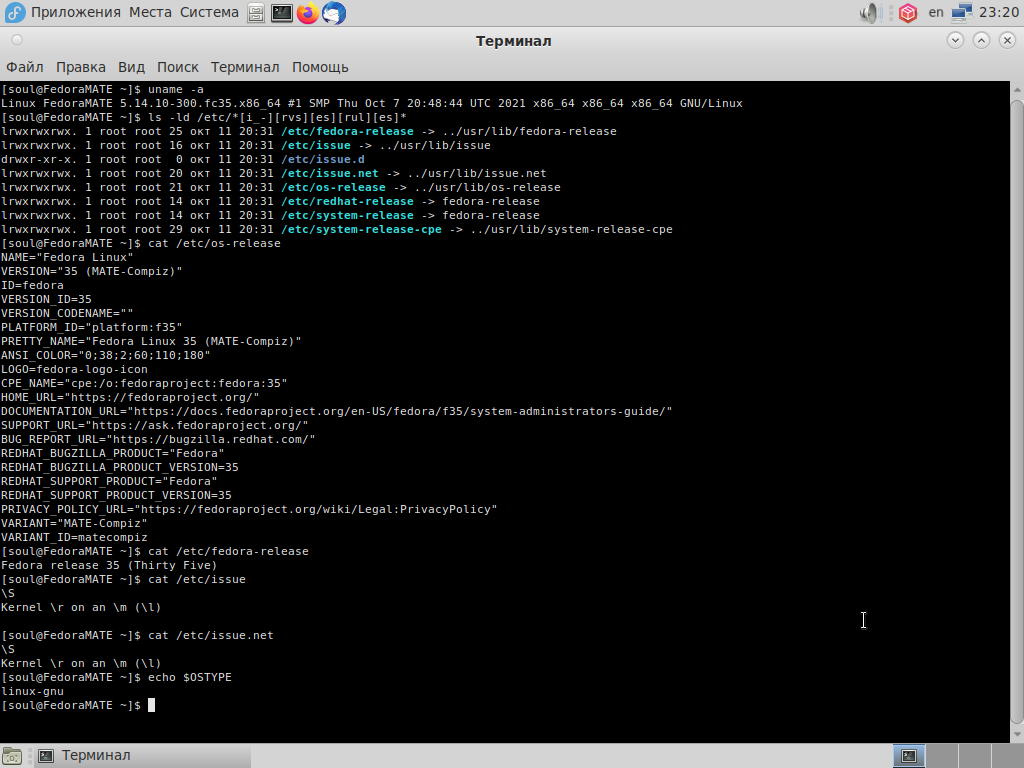Click the terminal cursor at last prompt
The width and height of the screenshot is (1024, 768).
(x=152, y=705)
